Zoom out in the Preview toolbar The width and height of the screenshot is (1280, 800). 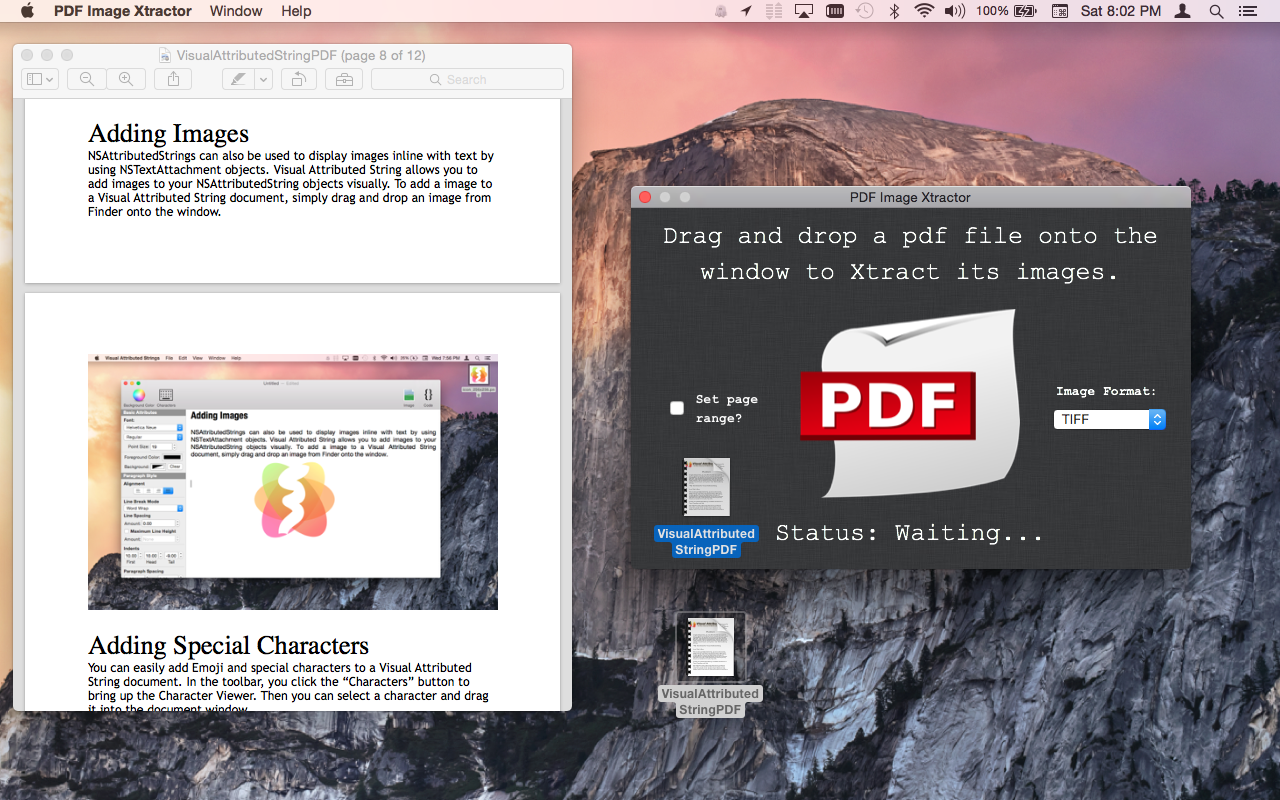tap(87, 79)
